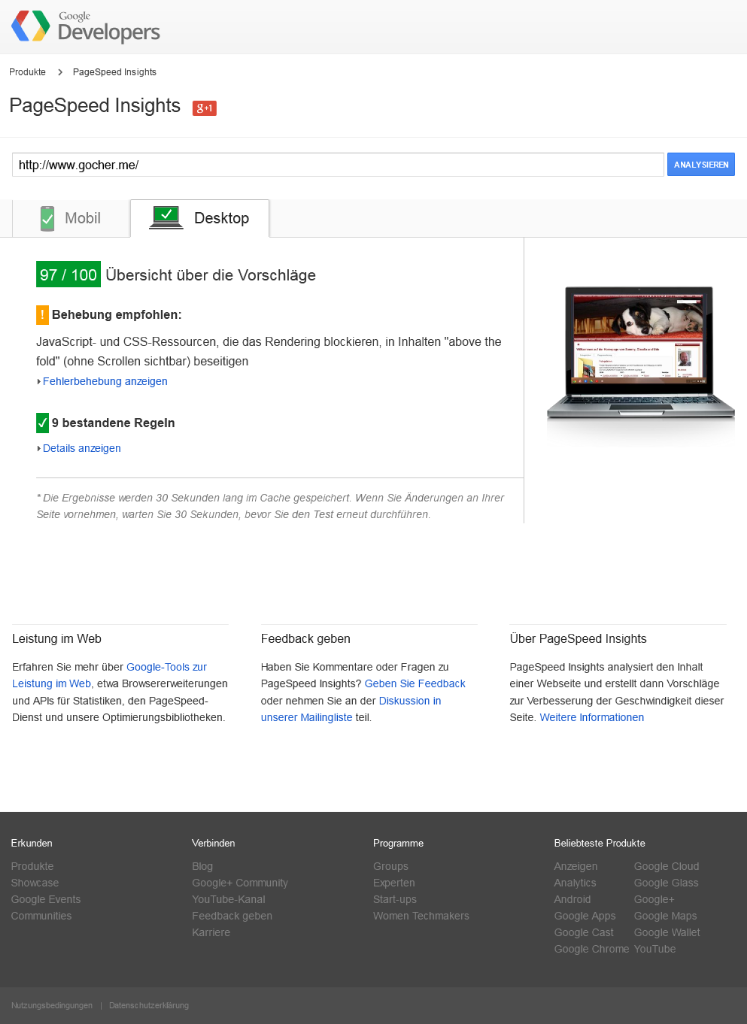Open Google Cast footer link
The width and height of the screenshot is (747, 1024).
584,933
